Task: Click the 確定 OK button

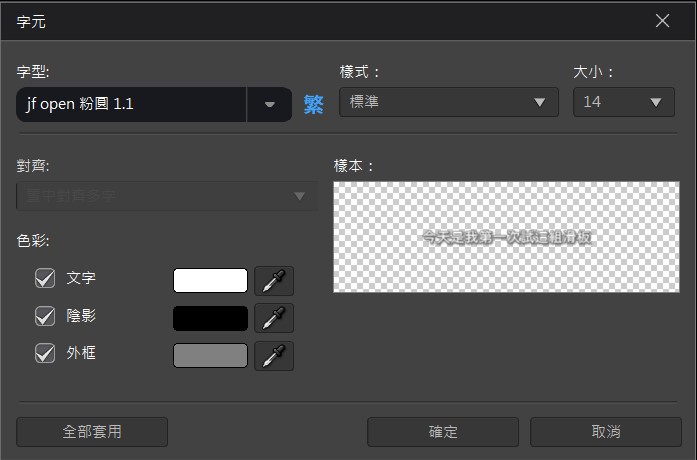Action: pyautogui.click(x=443, y=432)
